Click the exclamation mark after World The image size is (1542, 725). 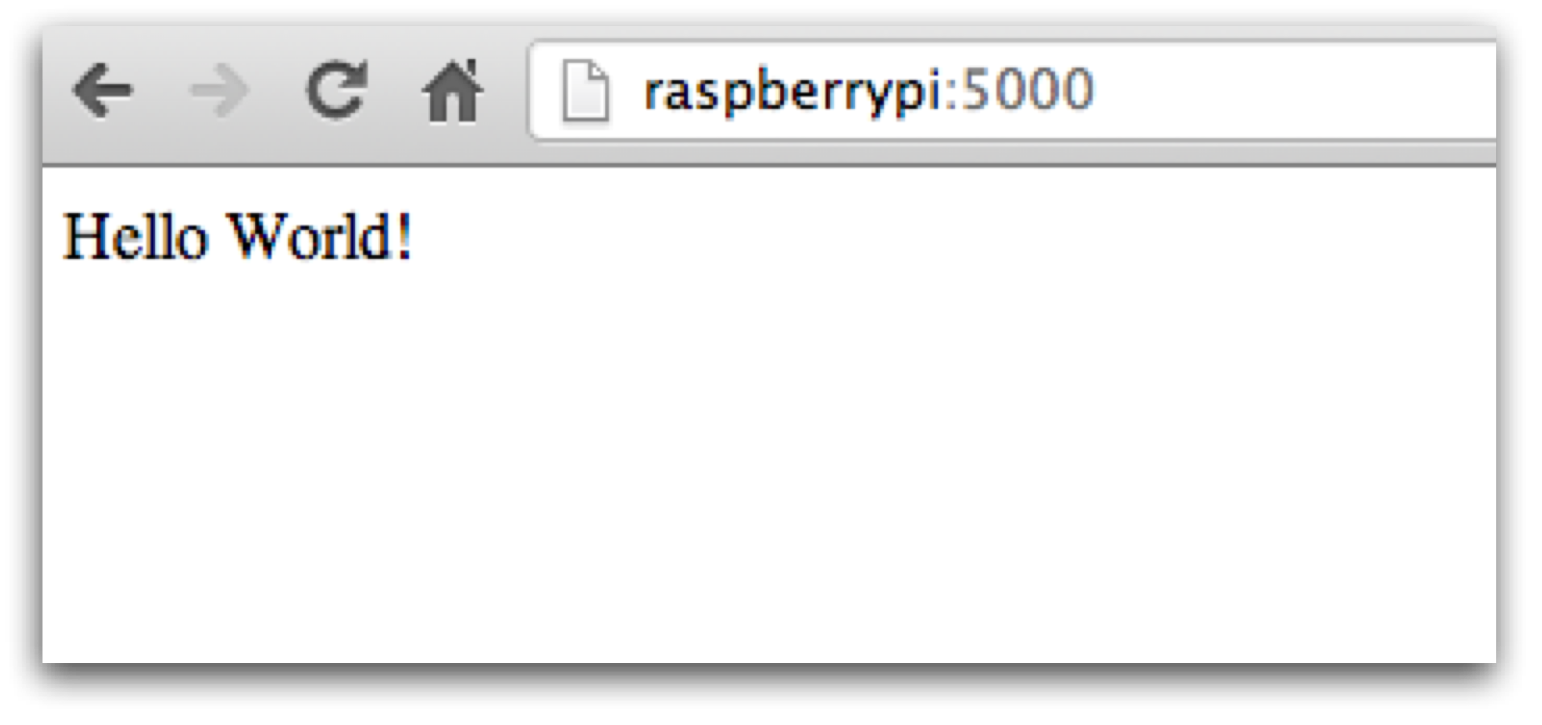pyautogui.click(x=404, y=238)
